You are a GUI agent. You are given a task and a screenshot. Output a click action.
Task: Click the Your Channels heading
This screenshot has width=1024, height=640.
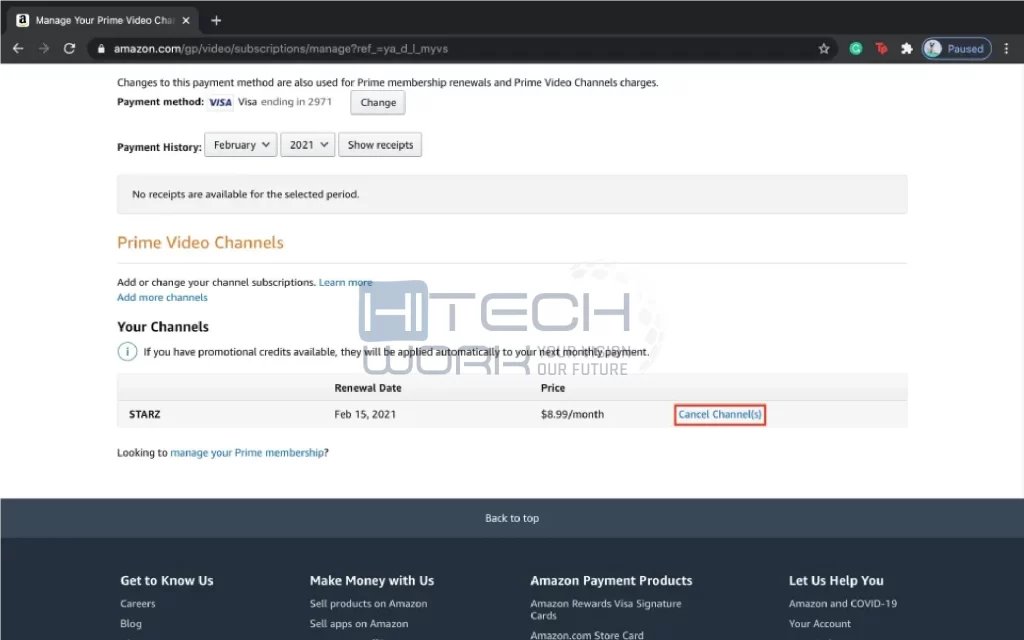(163, 327)
